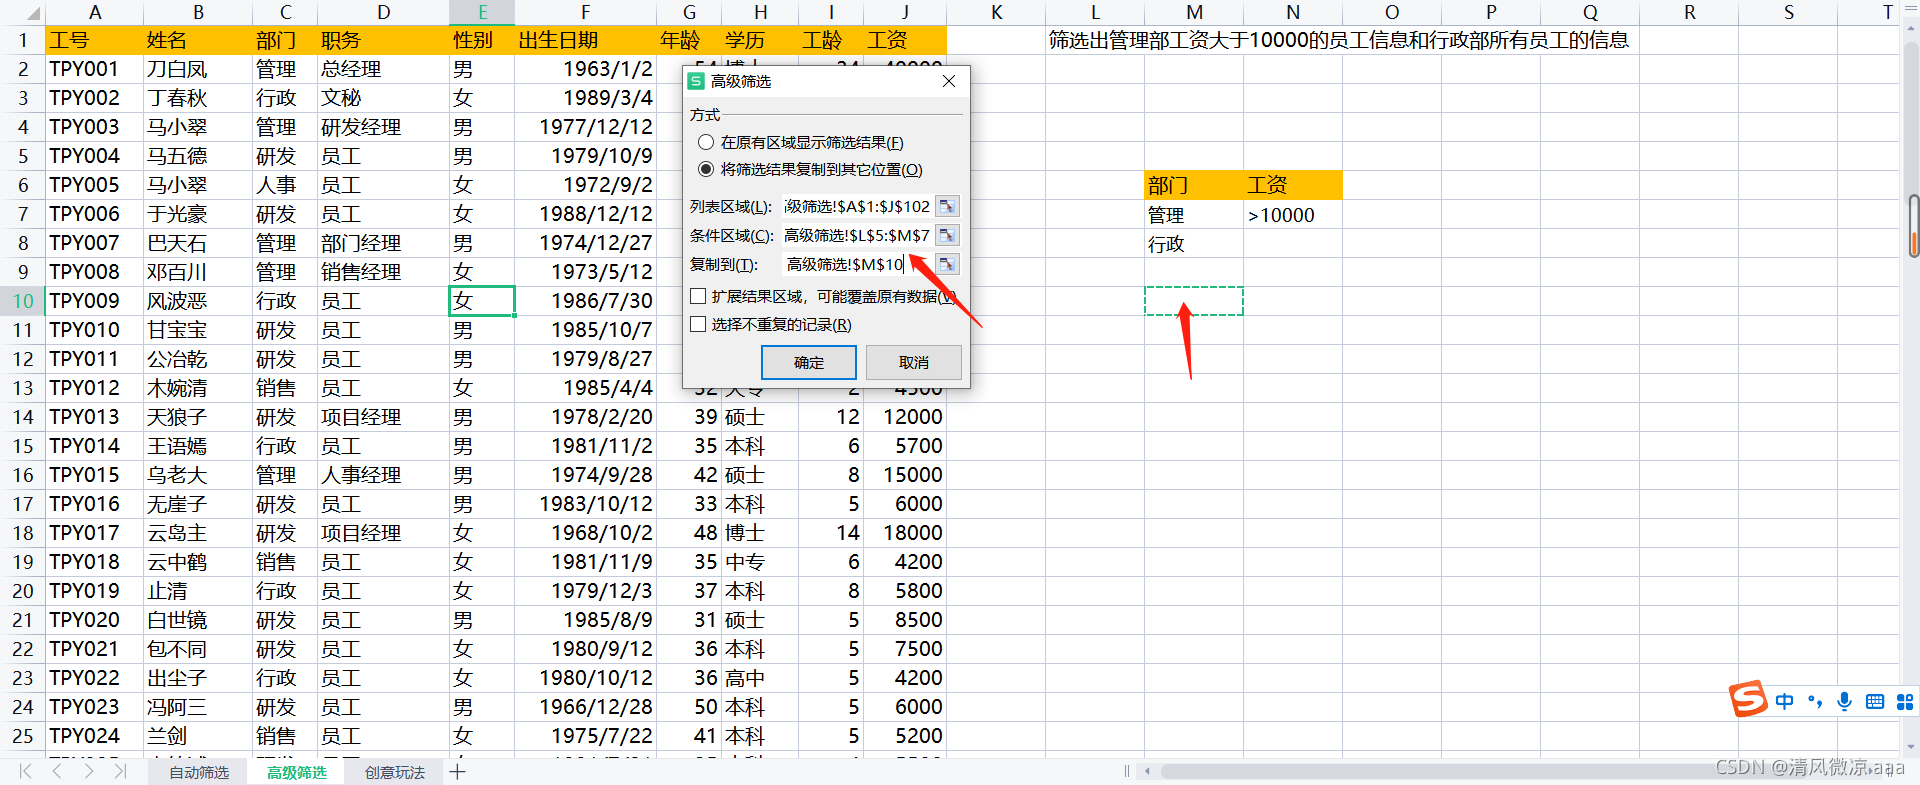Screen dimensions: 1920x785
Task: Close the 高级筛选 dialog
Action: click(949, 81)
